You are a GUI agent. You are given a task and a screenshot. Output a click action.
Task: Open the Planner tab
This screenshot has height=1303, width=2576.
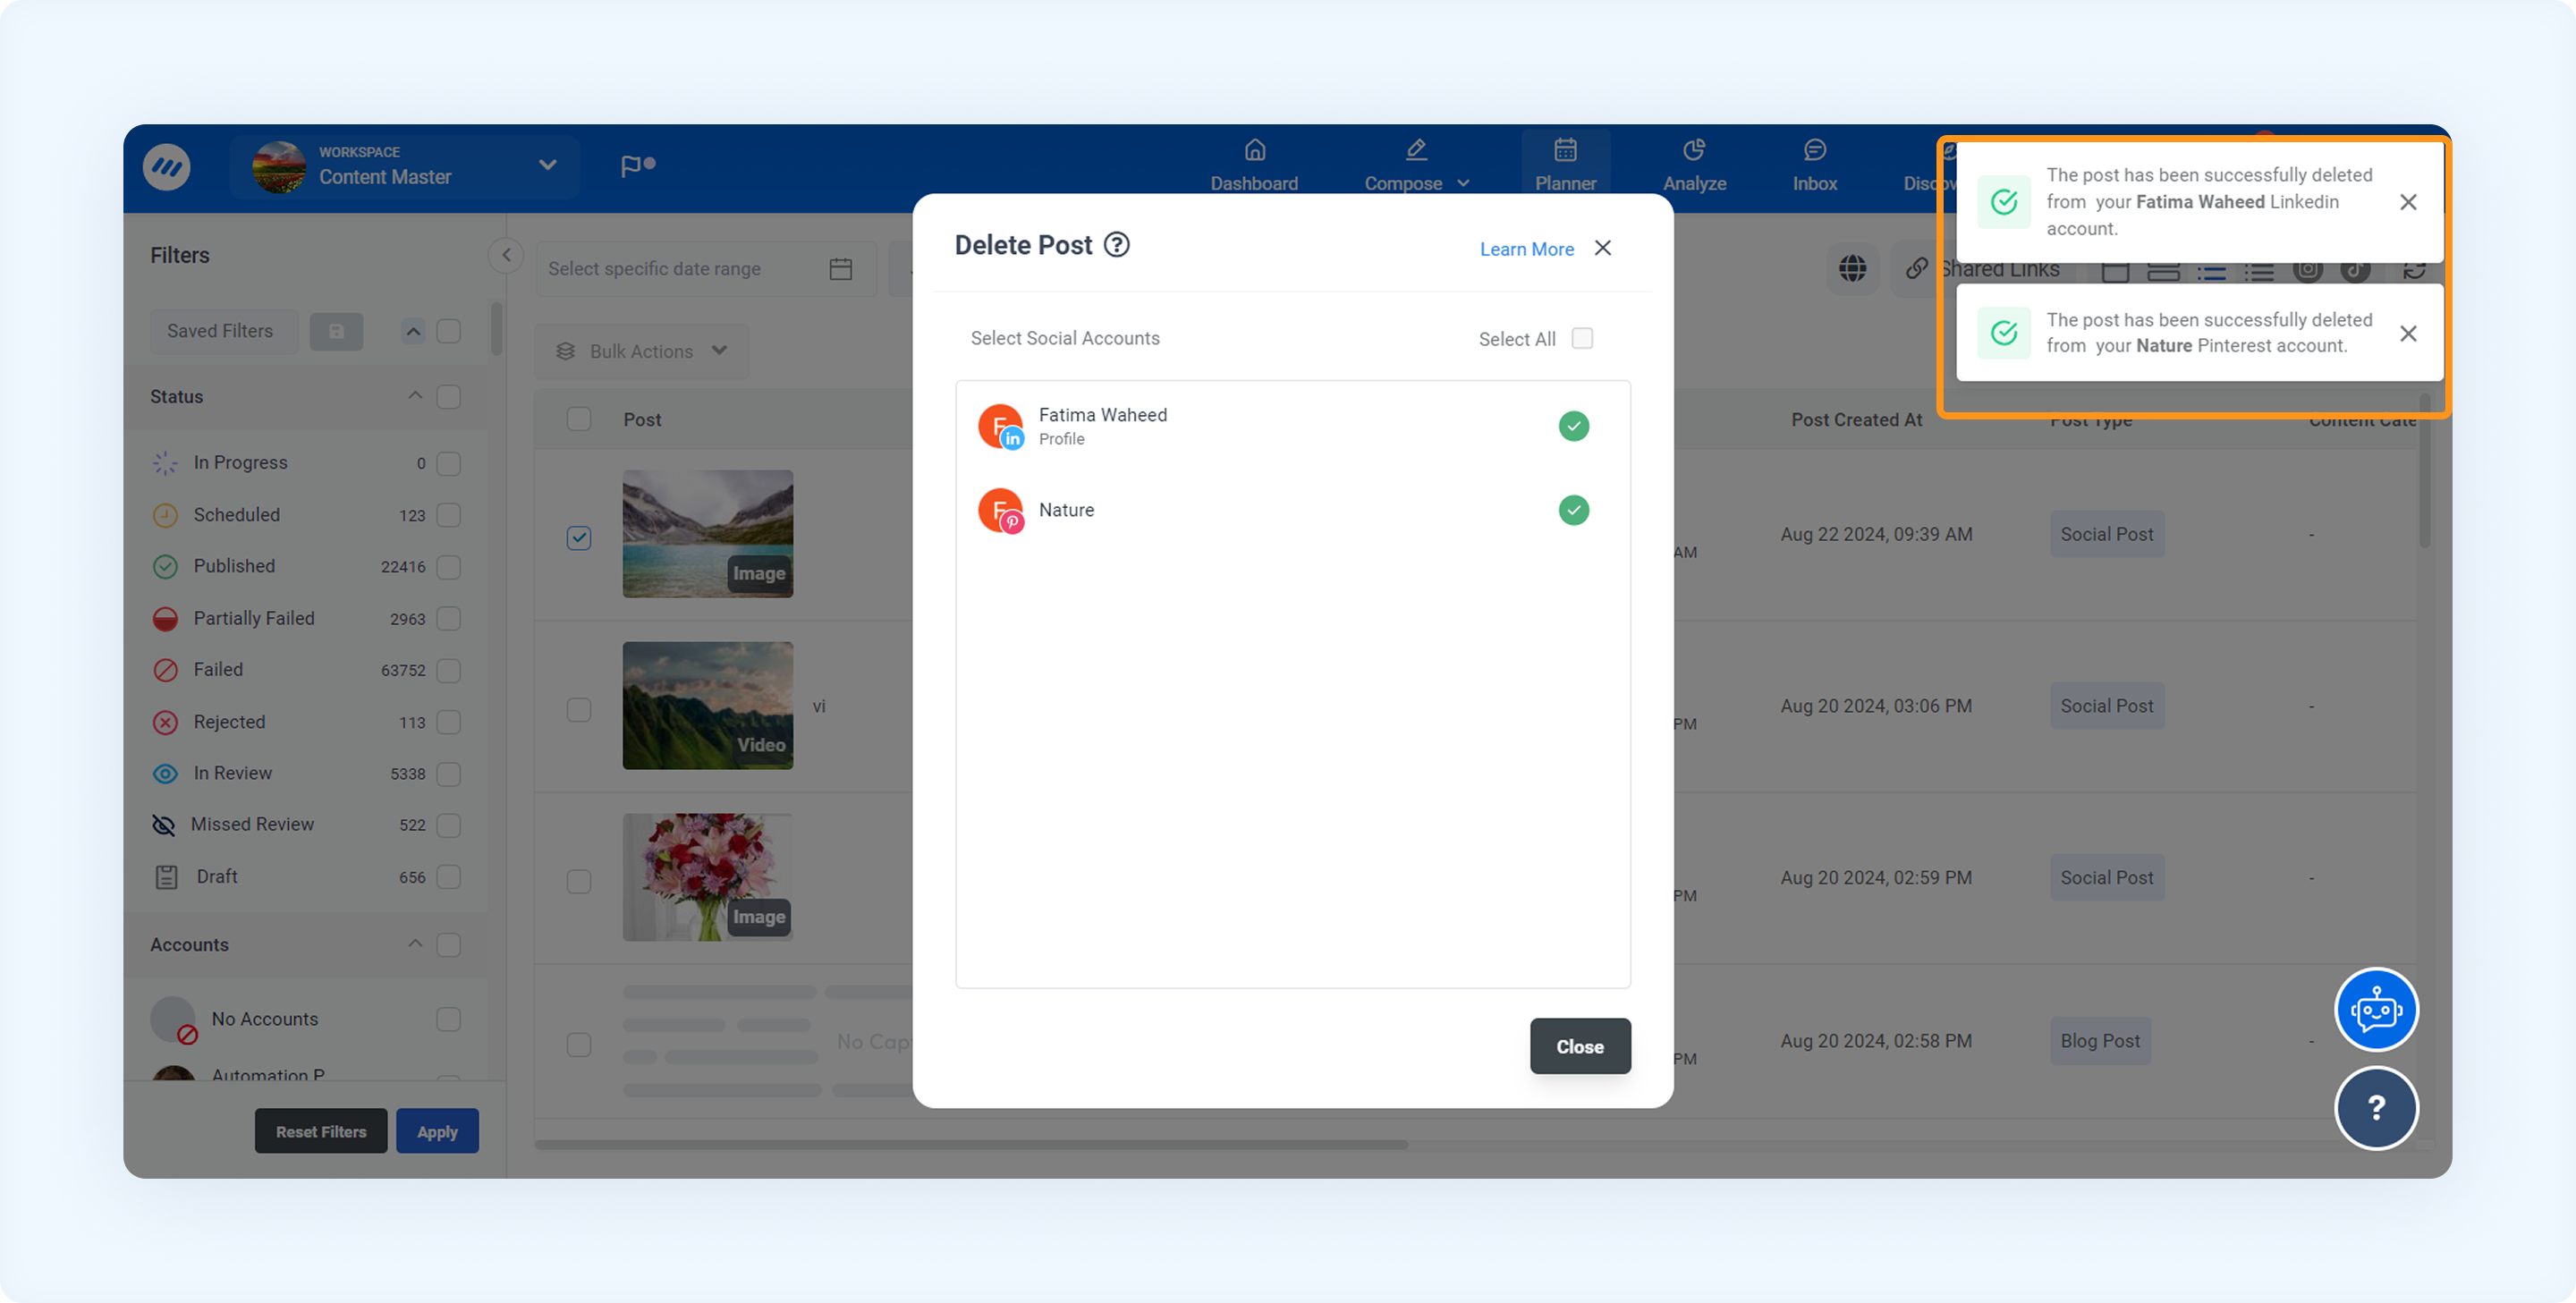pyautogui.click(x=1565, y=166)
